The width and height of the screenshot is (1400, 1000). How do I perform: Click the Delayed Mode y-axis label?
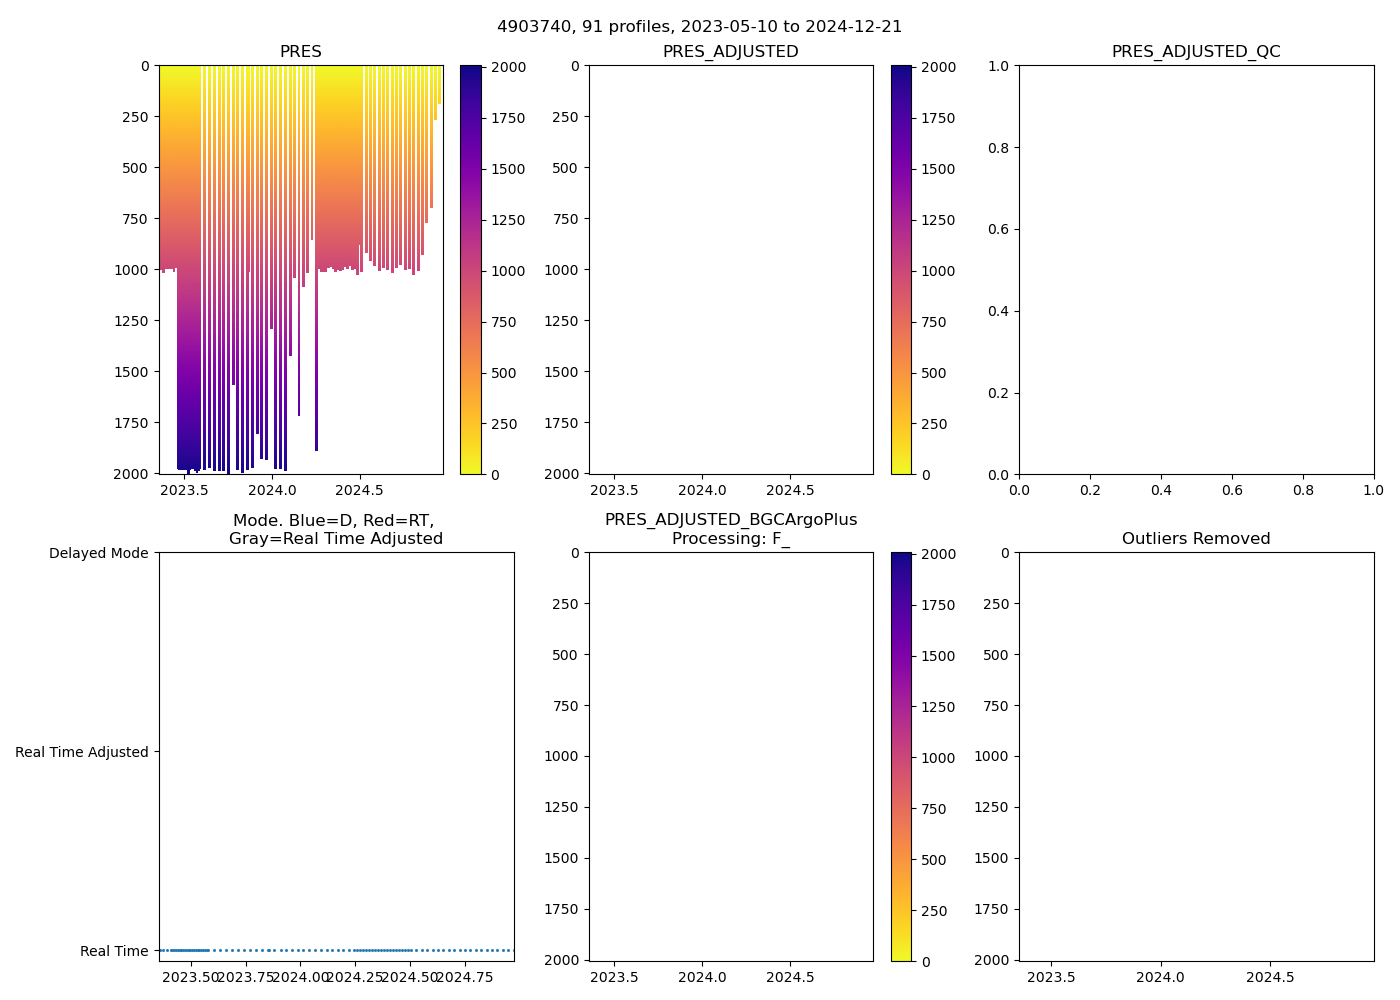click(x=98, y=553)
